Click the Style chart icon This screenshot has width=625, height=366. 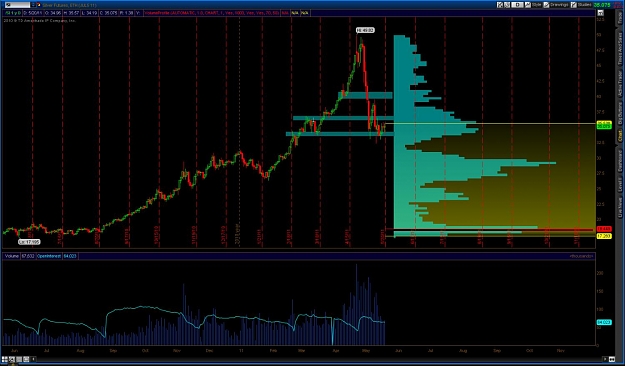point(528,5)
